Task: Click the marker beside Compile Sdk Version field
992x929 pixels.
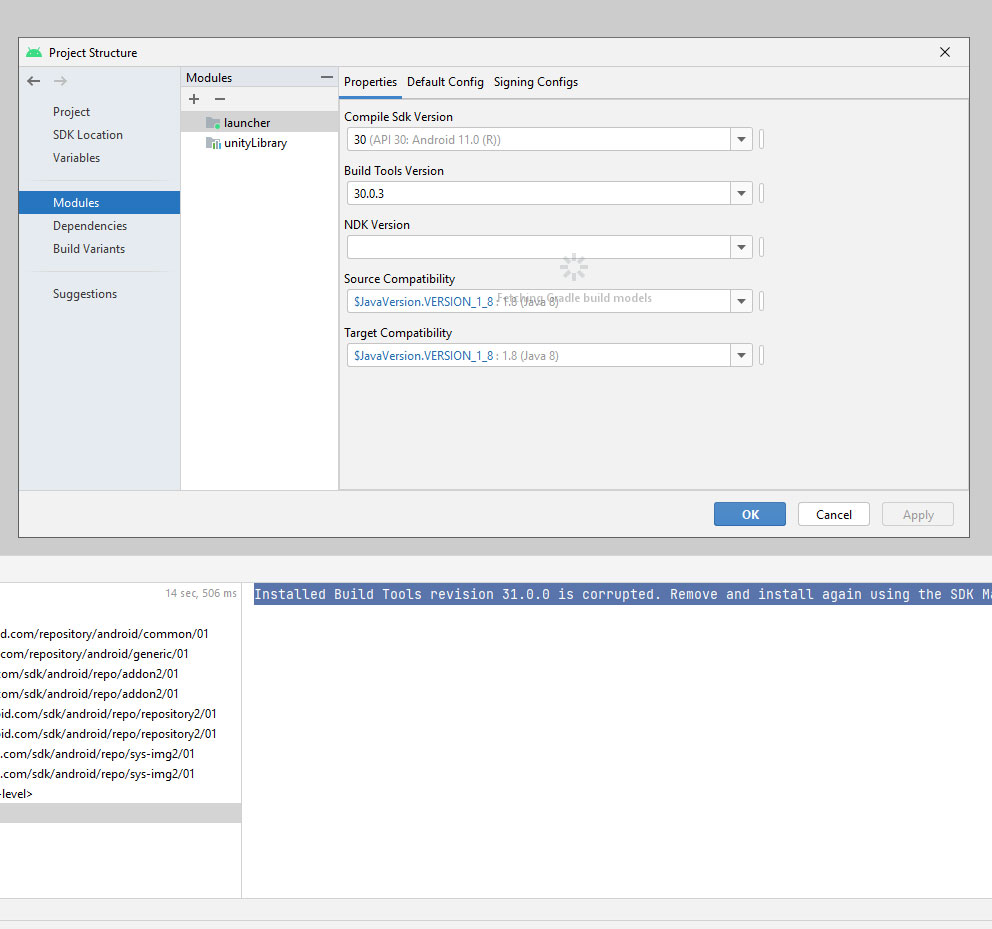Action: 761,139
